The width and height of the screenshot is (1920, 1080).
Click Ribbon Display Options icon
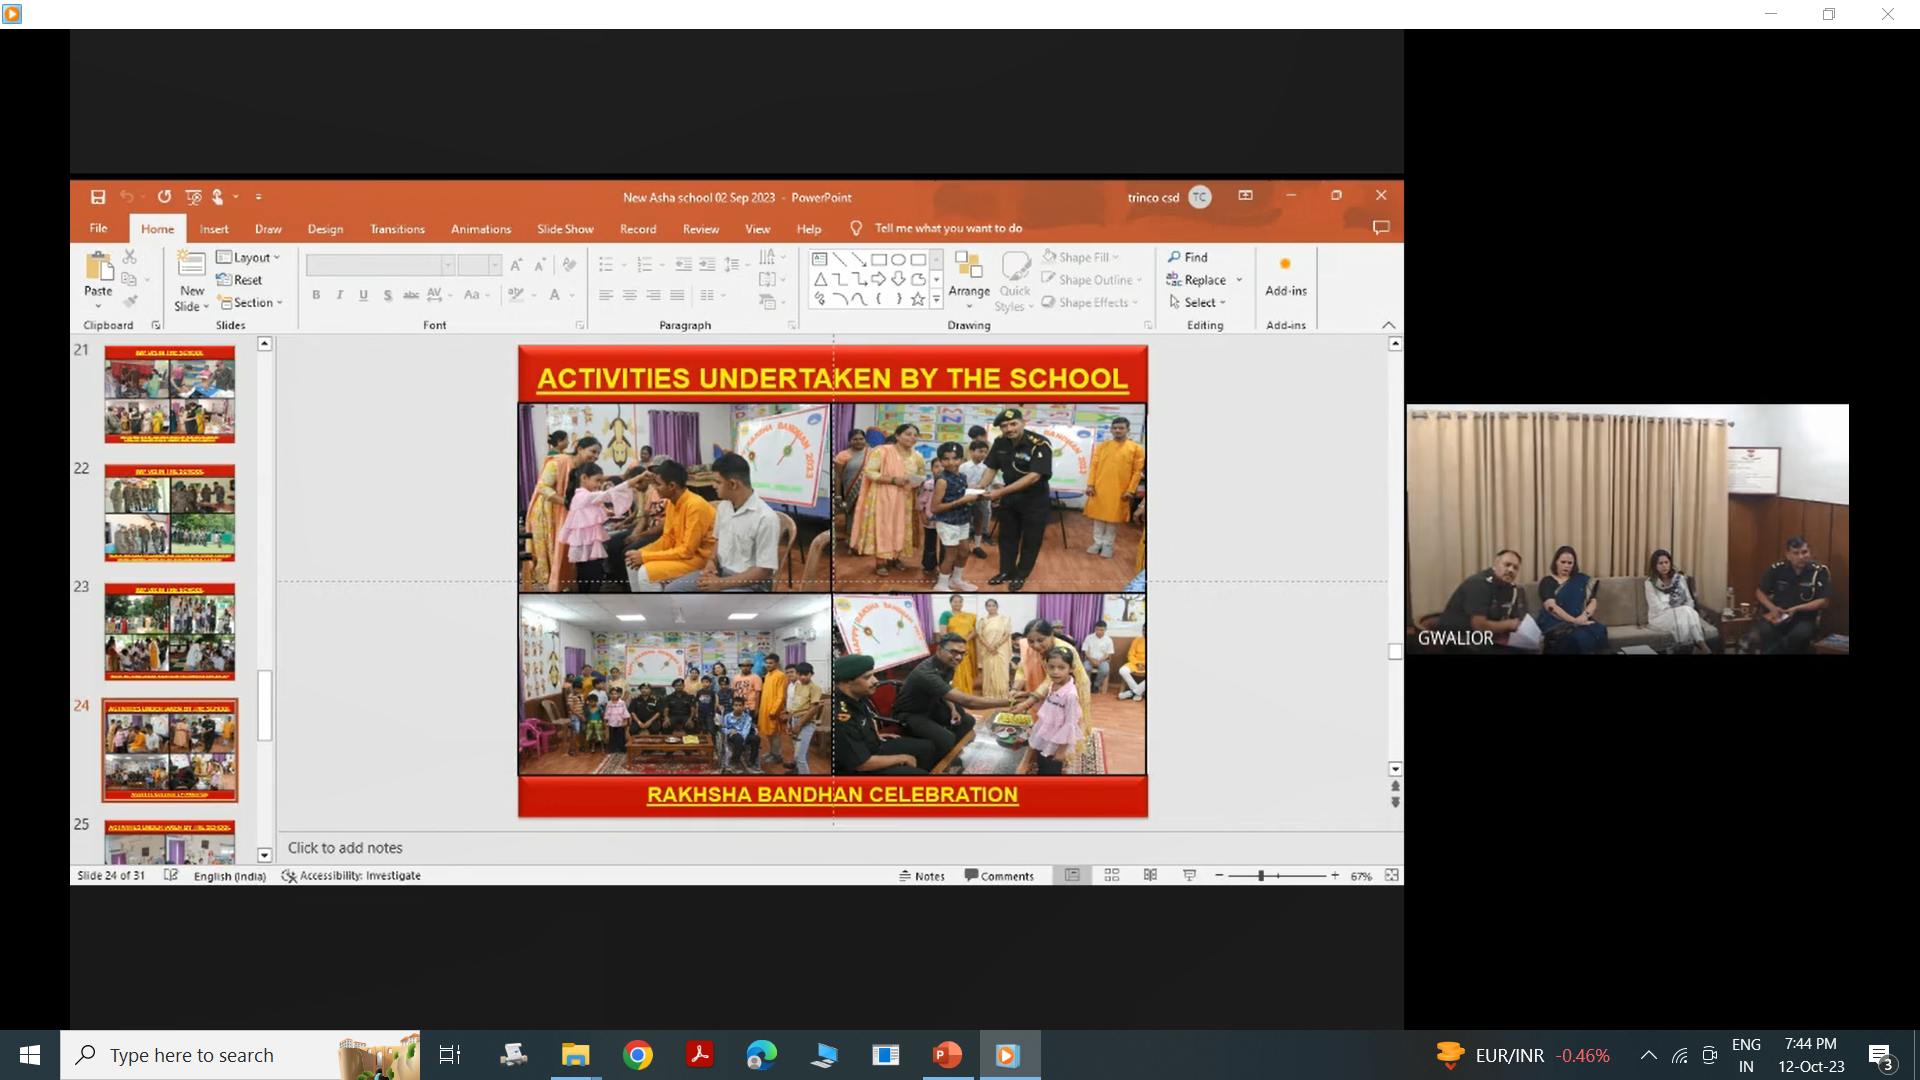(1245, 196)
